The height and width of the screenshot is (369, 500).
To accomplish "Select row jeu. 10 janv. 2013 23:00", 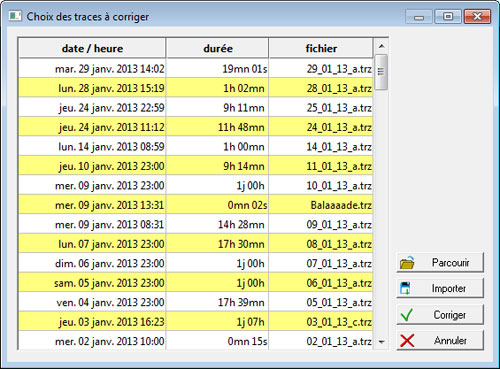I will (x=196, y=166).
